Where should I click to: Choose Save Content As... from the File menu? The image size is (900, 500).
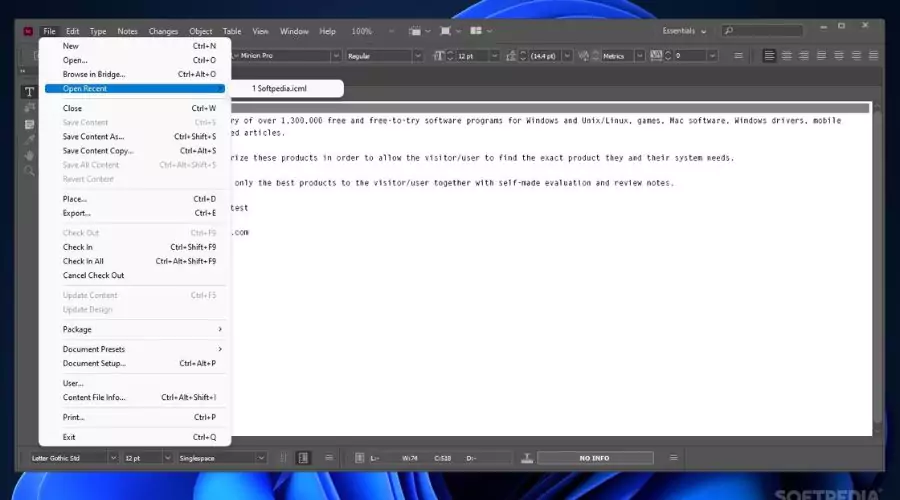point(135,137)
